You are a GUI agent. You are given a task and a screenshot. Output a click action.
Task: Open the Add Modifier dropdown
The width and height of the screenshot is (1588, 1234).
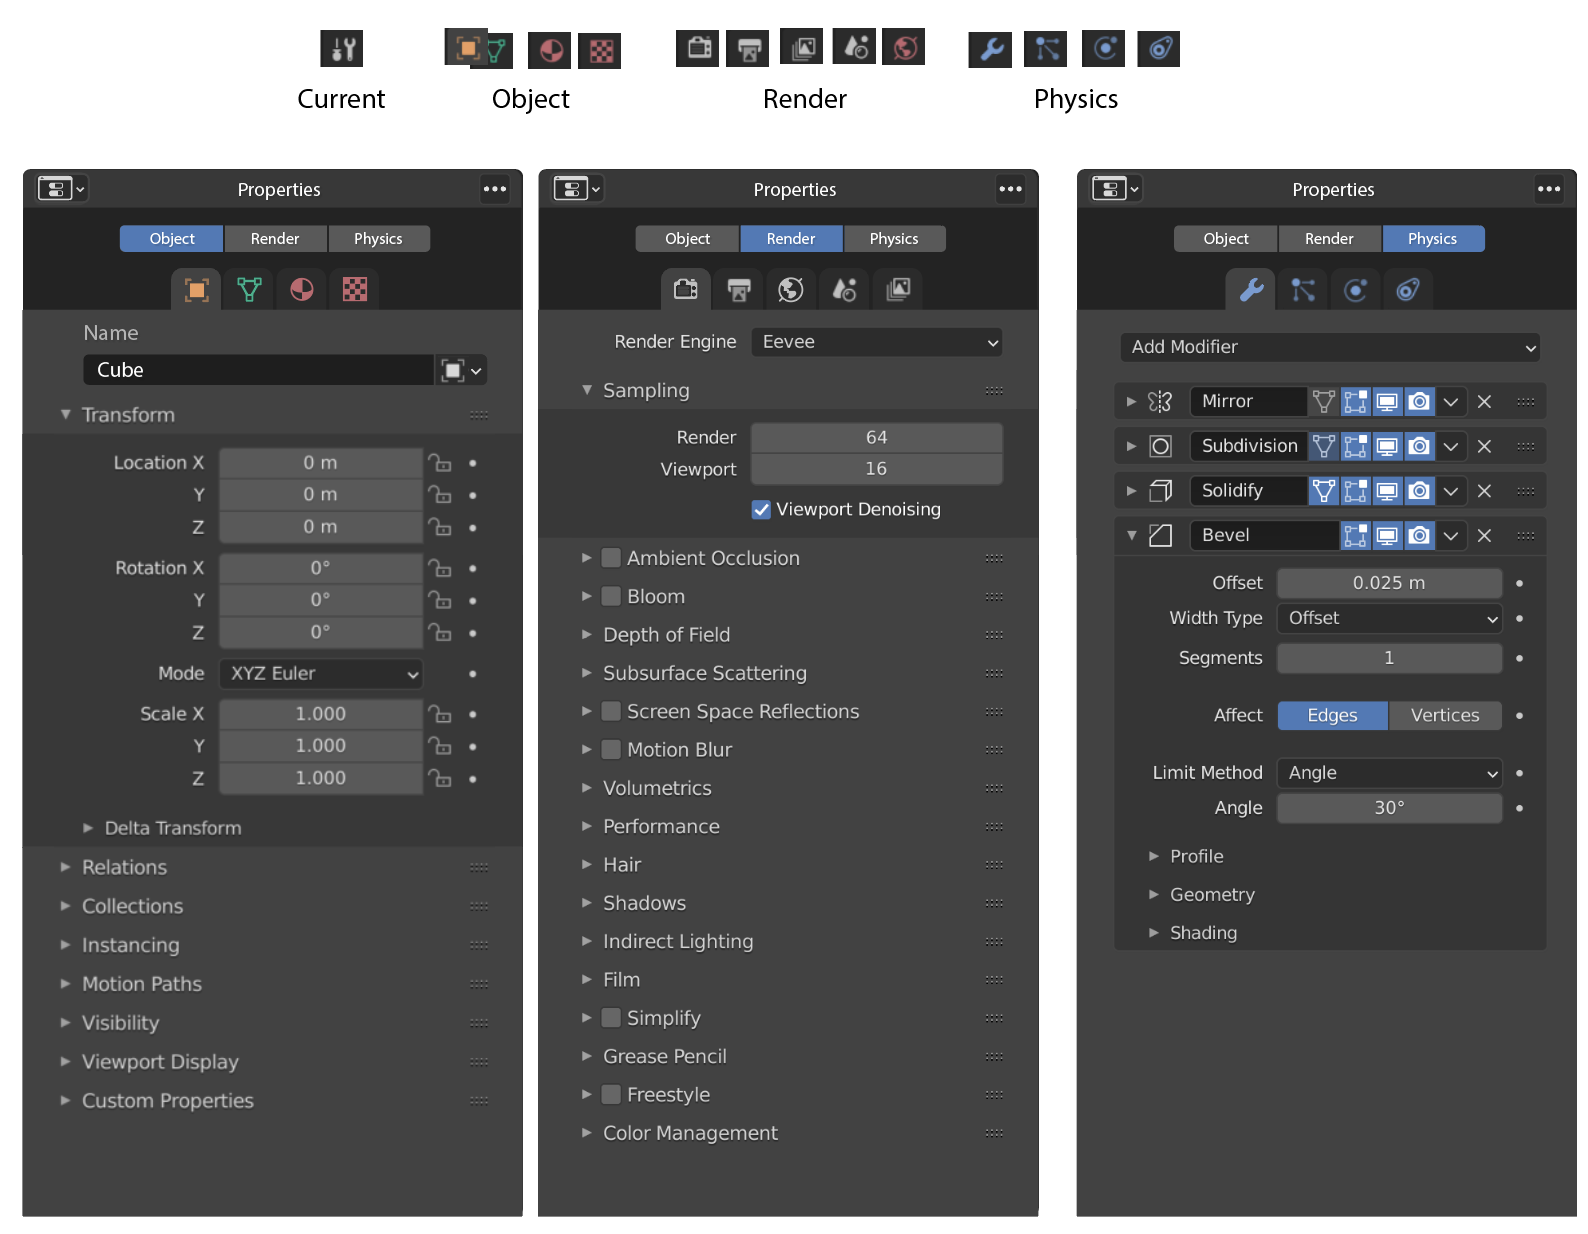click(x=1330, y=347)
